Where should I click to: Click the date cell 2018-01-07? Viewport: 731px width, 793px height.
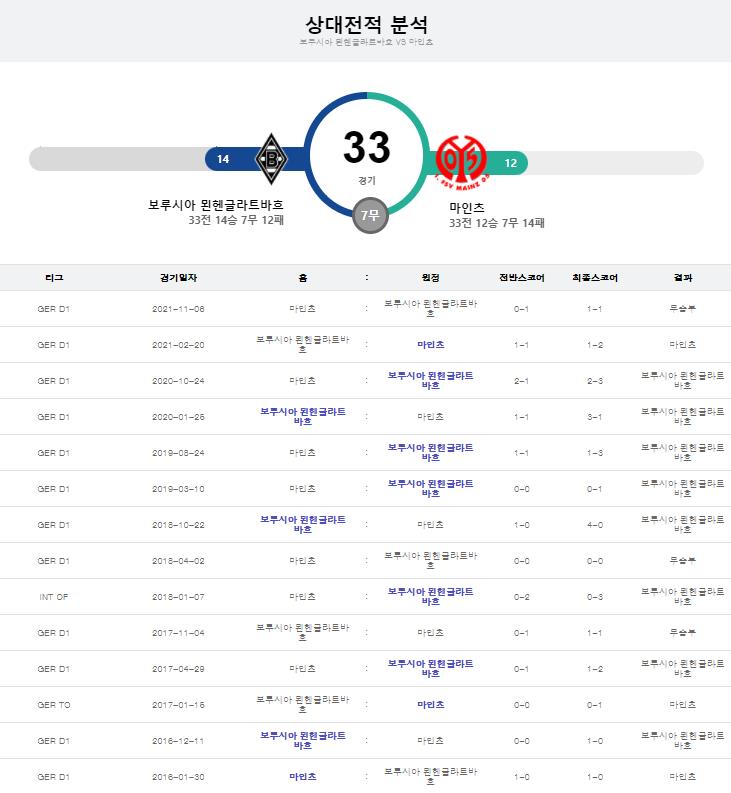tap(178, 597)
